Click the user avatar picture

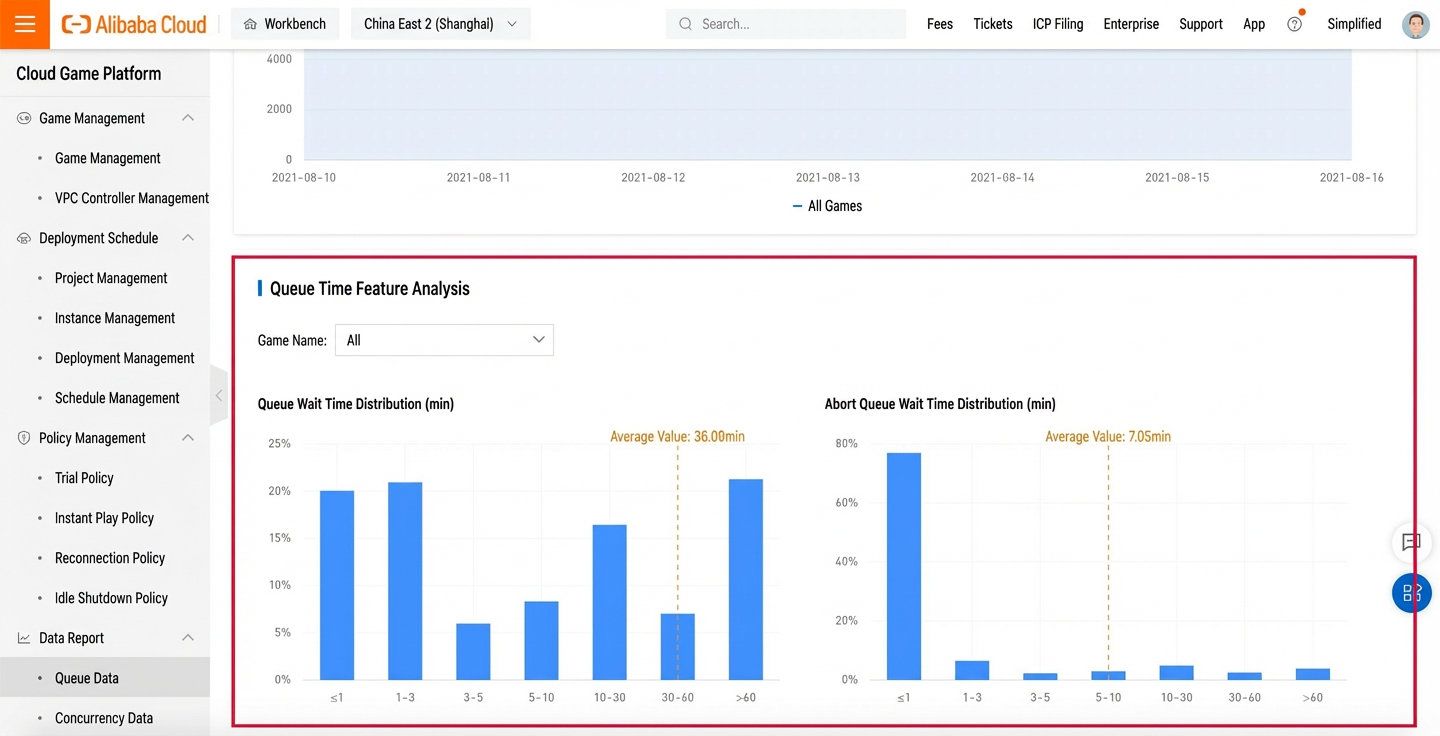[1415, 24]
